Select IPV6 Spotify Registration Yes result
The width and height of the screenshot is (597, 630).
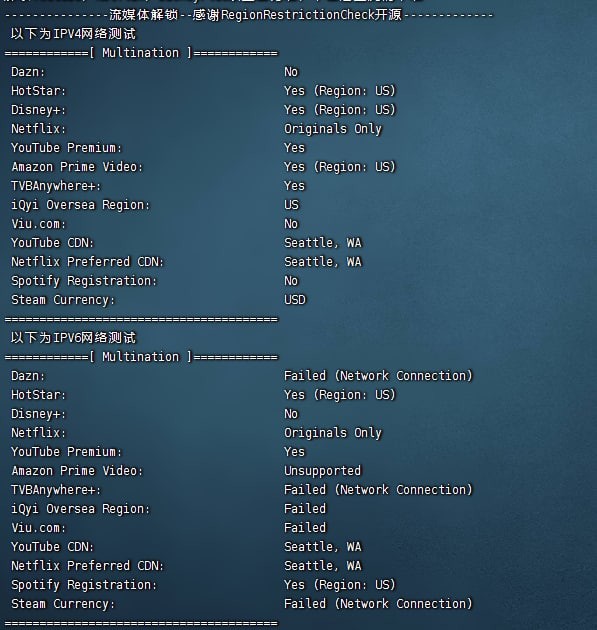(340, 585)
